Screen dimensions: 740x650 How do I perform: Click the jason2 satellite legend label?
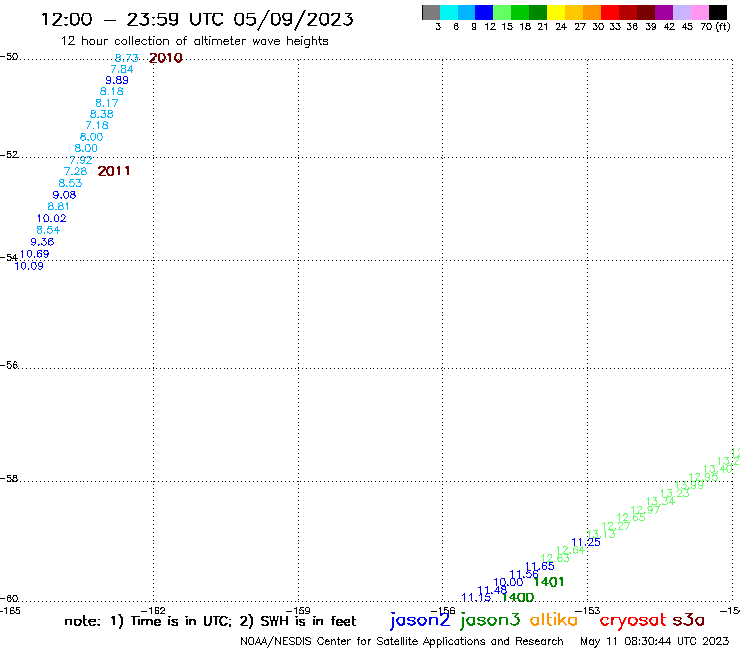[420, 620]
